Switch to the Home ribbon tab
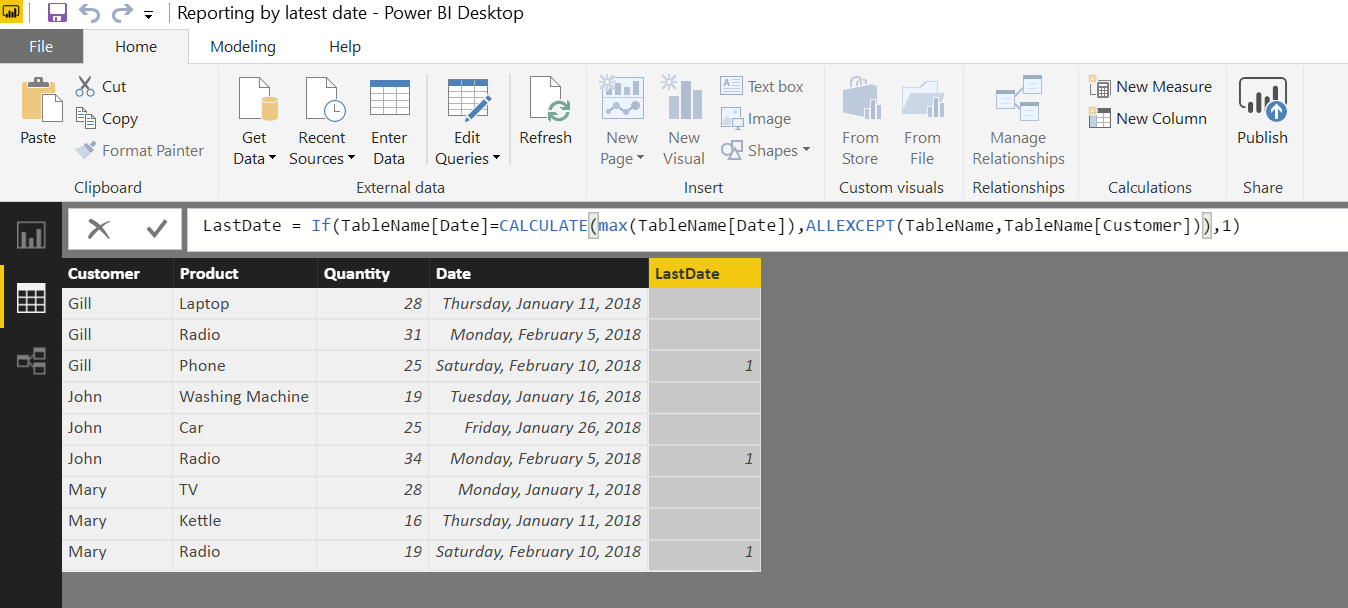Viewport: 1348px width, 608px height. (136, 46)
